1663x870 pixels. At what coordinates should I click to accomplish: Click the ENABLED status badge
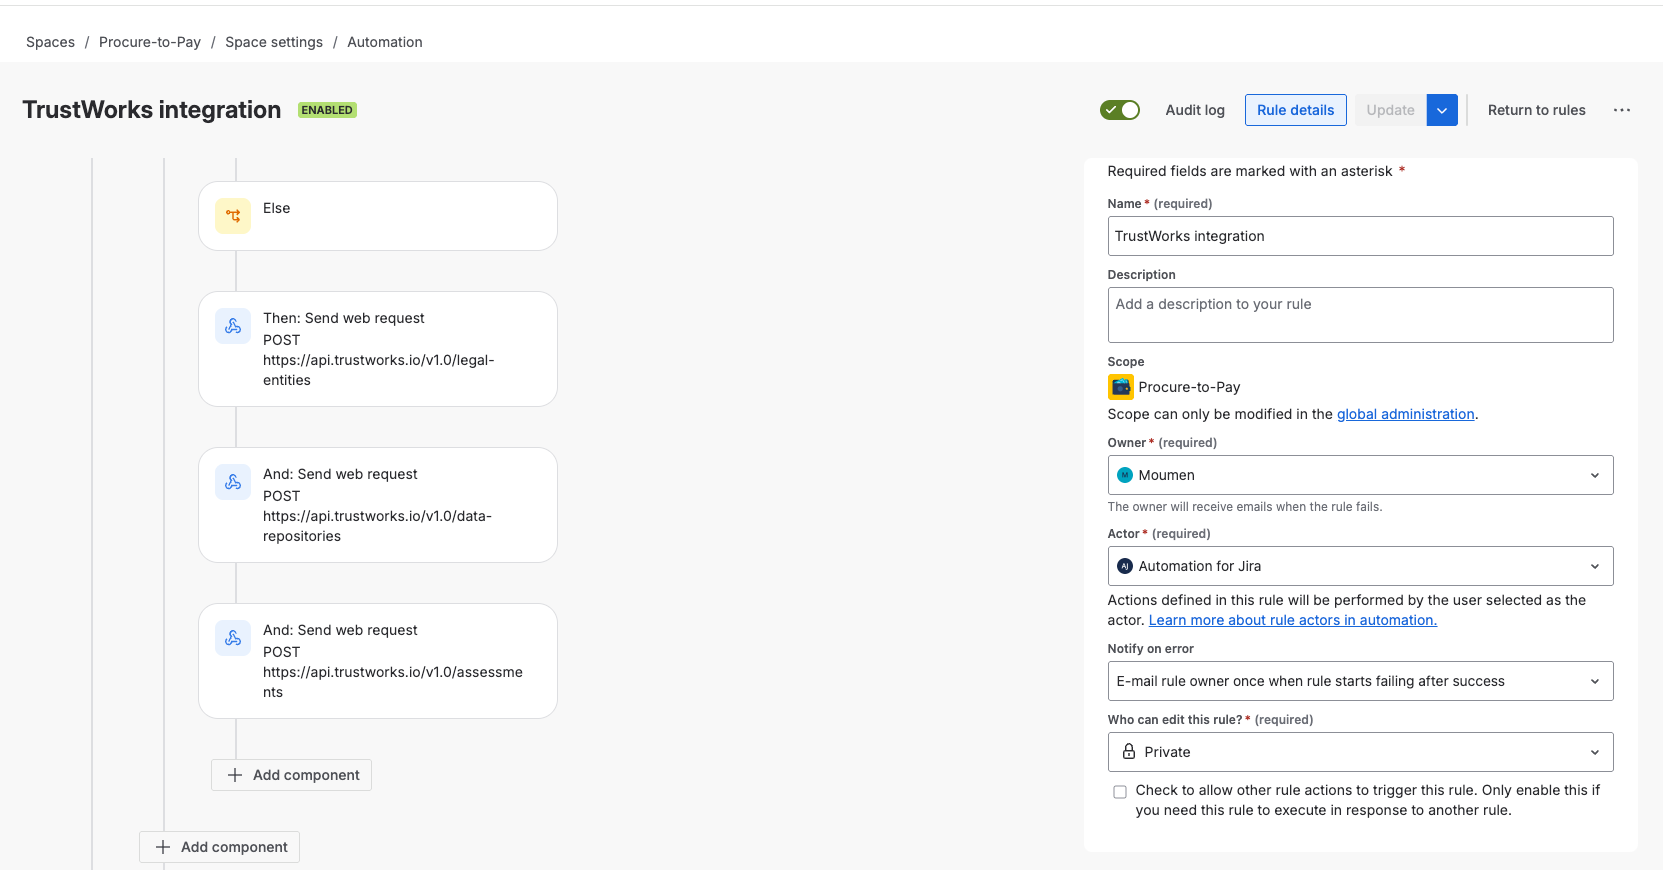coord(327,110)
